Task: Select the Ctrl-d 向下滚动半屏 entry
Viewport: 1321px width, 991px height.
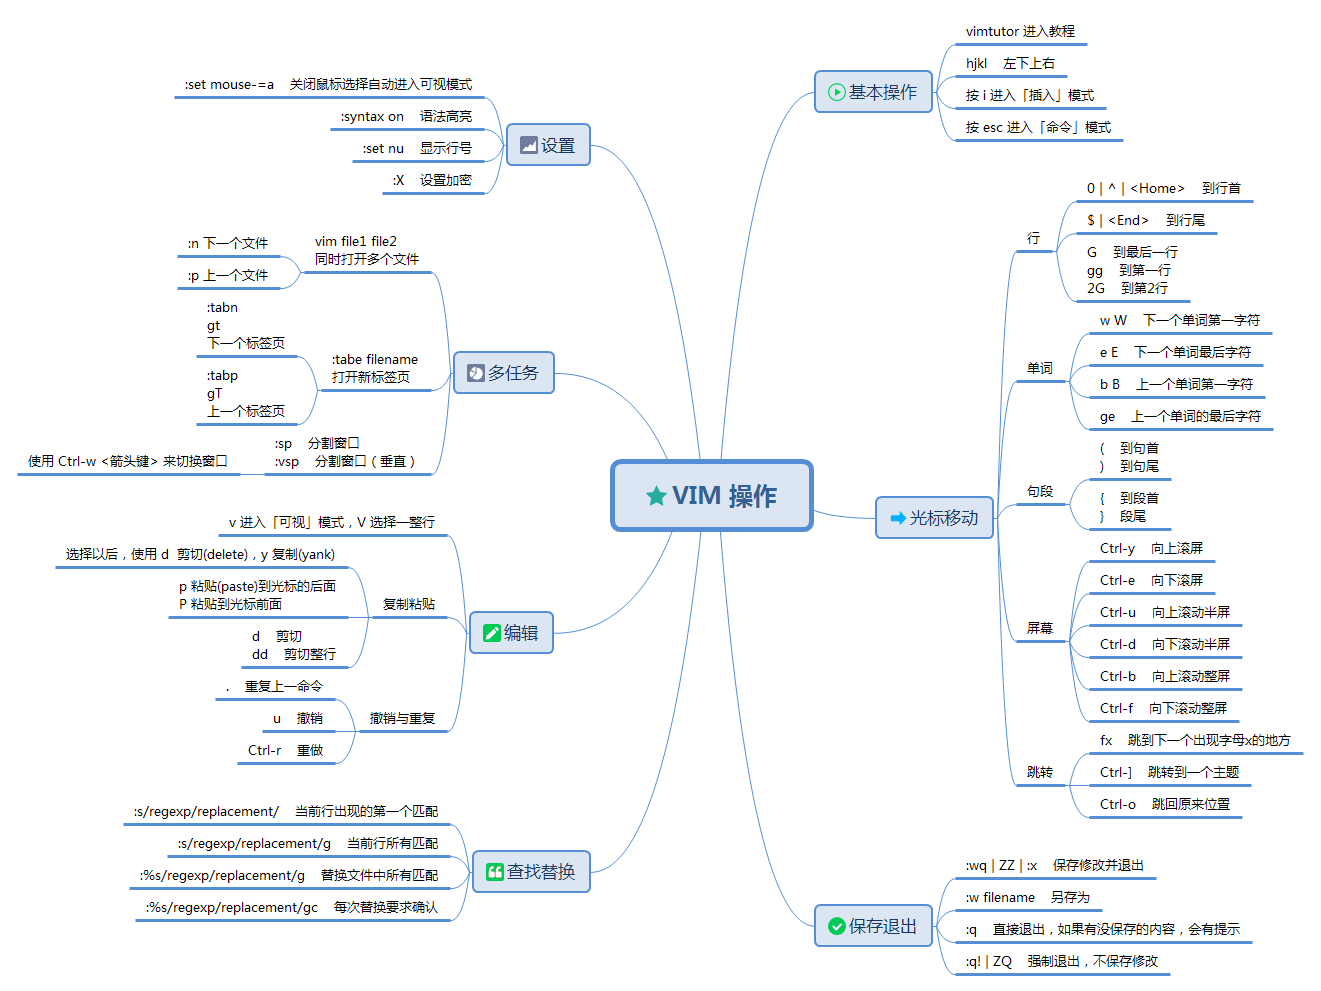Action: click(x=1165, y=644)
